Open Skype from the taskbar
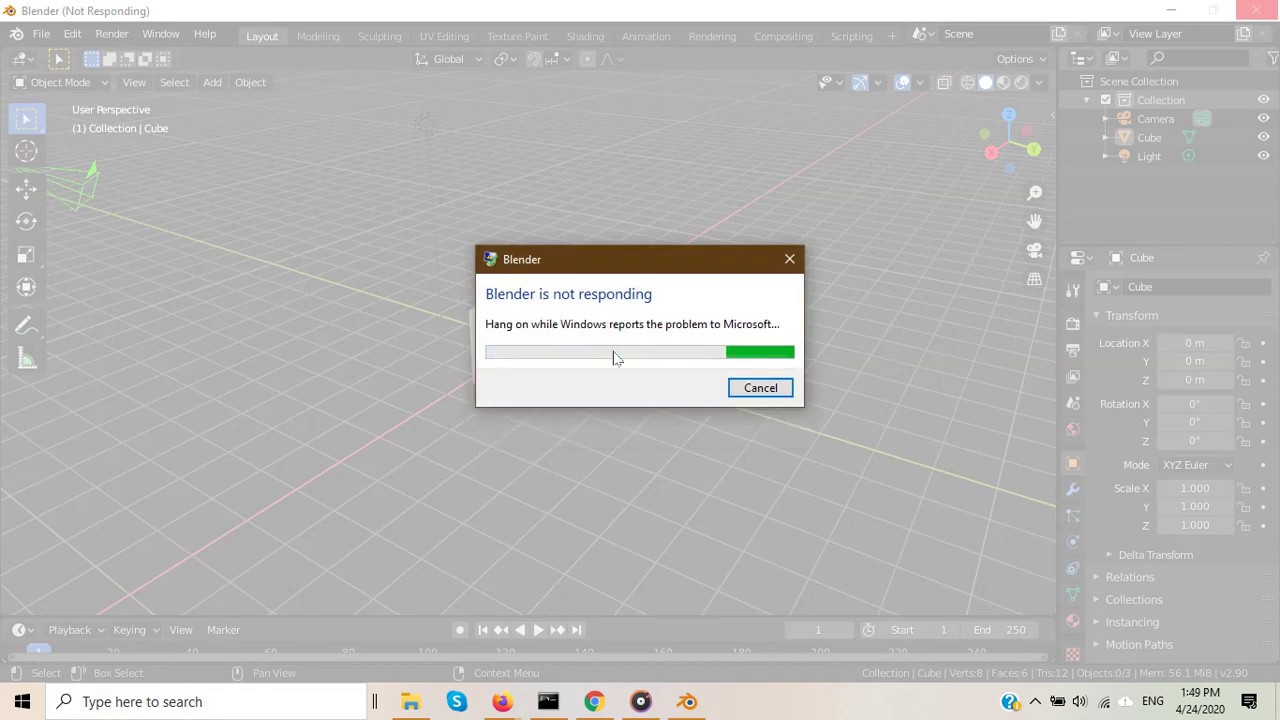Image resolution: width=1280 pixels, height=720 pixels. tap(457, 702)
